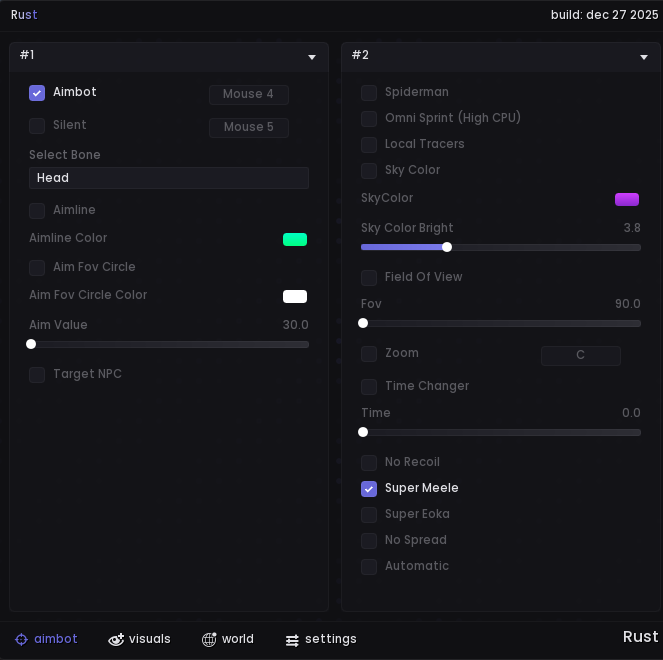Open the green Aimline Color swatch
663x660 pixels.
(x=295, y=239)
